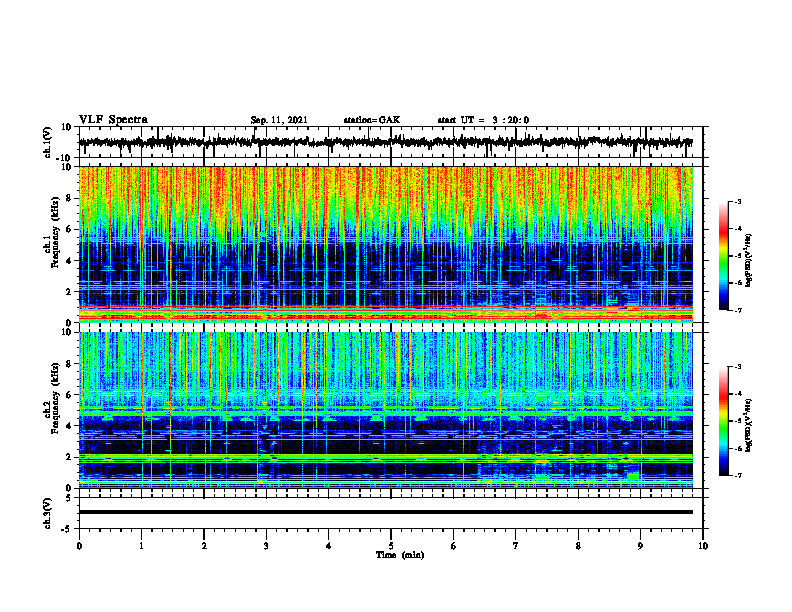This screenshot has height=612, width=792.
Task: Click the ch.2 spectrogram color scale bar
Action: pyautogui.click(x=724, y=421)
